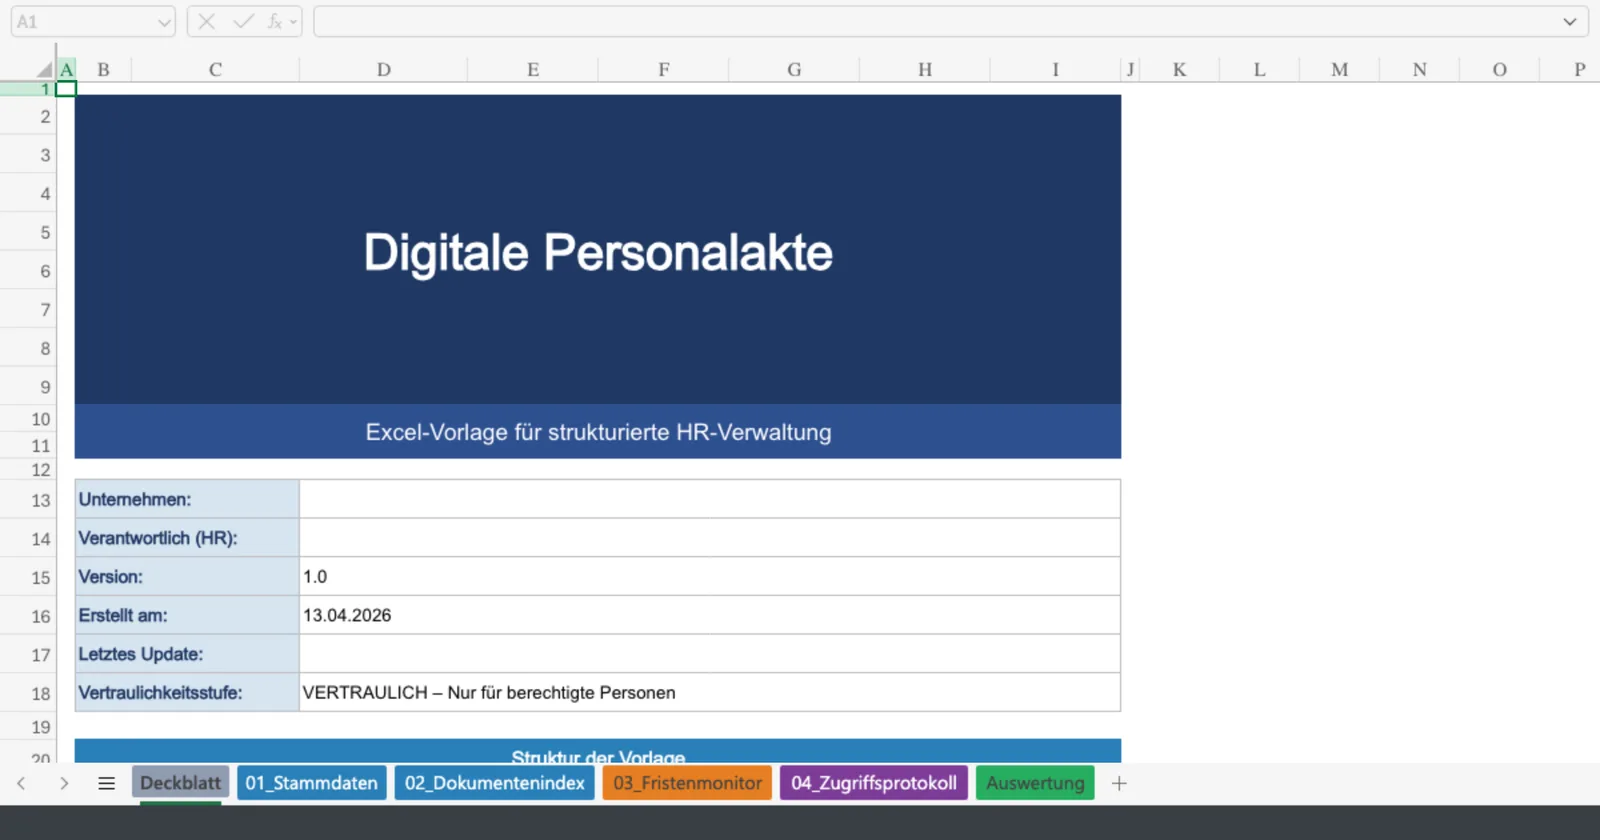Select the Vertraulichkeitsstufe: label cell
Image resolution: width=1600 pixels, height=840 pixels.
point(187,693)
